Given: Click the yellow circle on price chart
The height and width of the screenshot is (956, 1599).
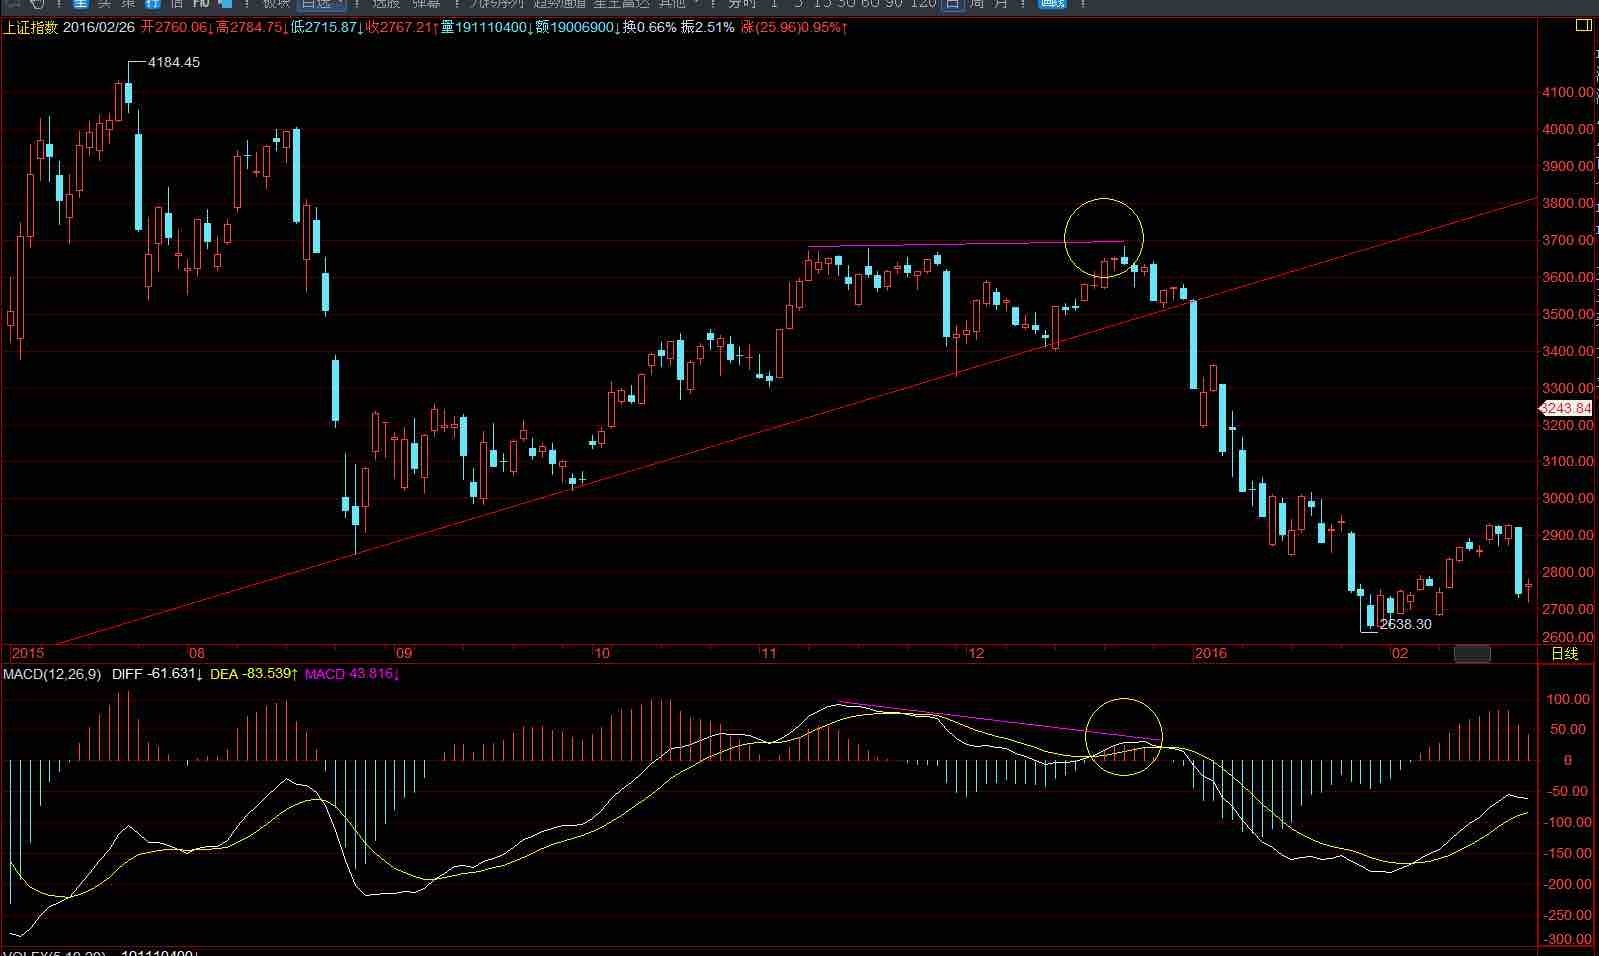Looking at the screenshot, I should coord(1103,237).
